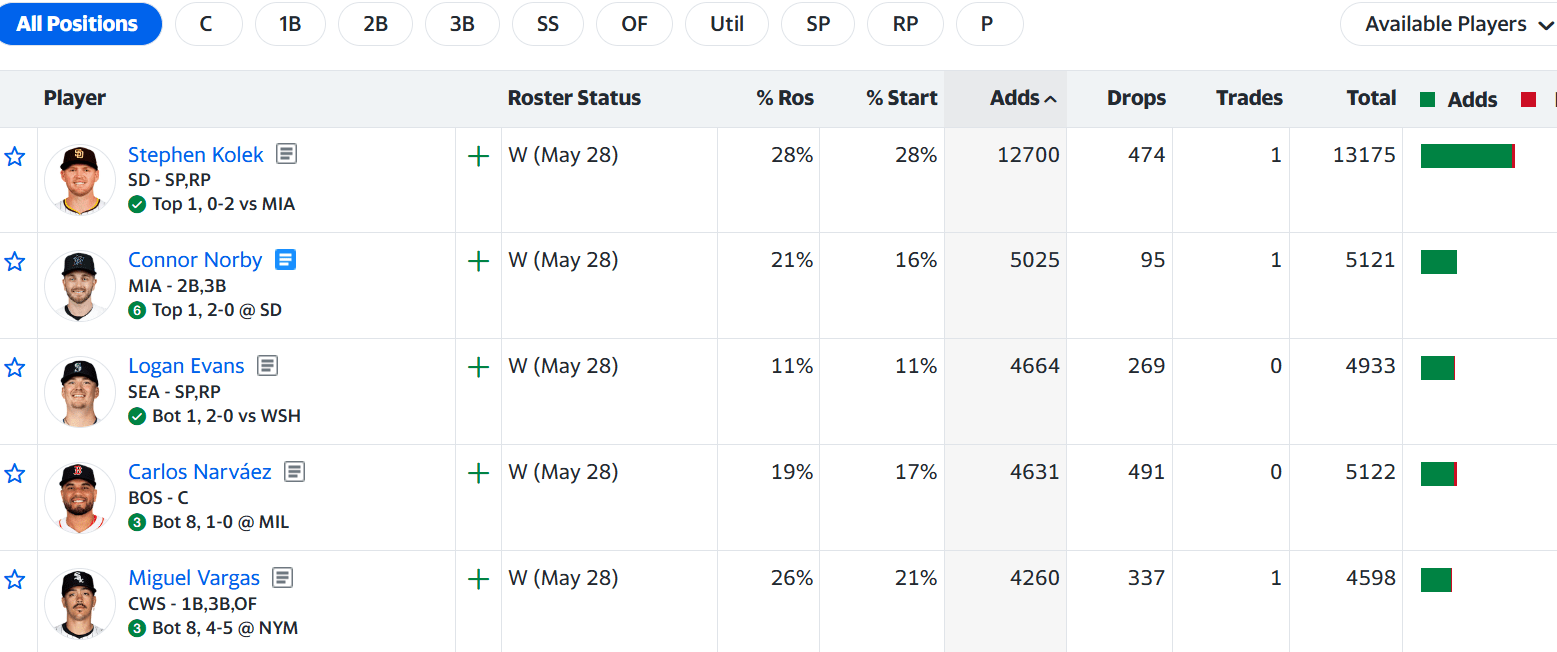This screenshot has height=652, width=1557.
Task: Add Miguel Vargas with plus icon
Action: click(x=479, y=579)
